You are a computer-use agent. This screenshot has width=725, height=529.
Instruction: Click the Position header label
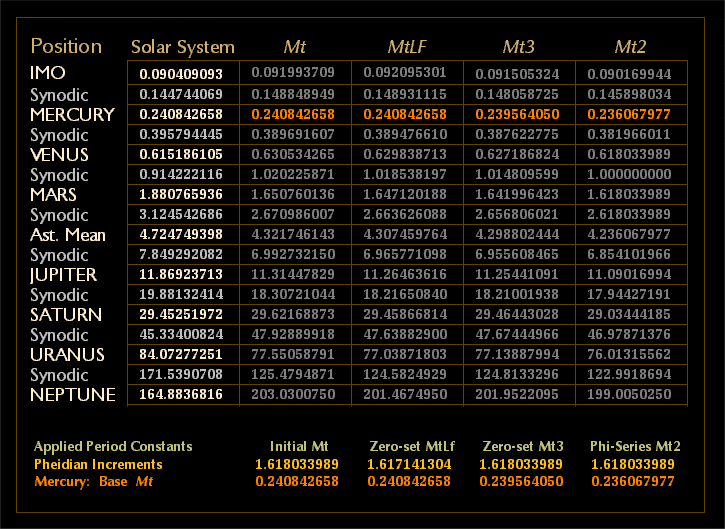pos(66,46)
